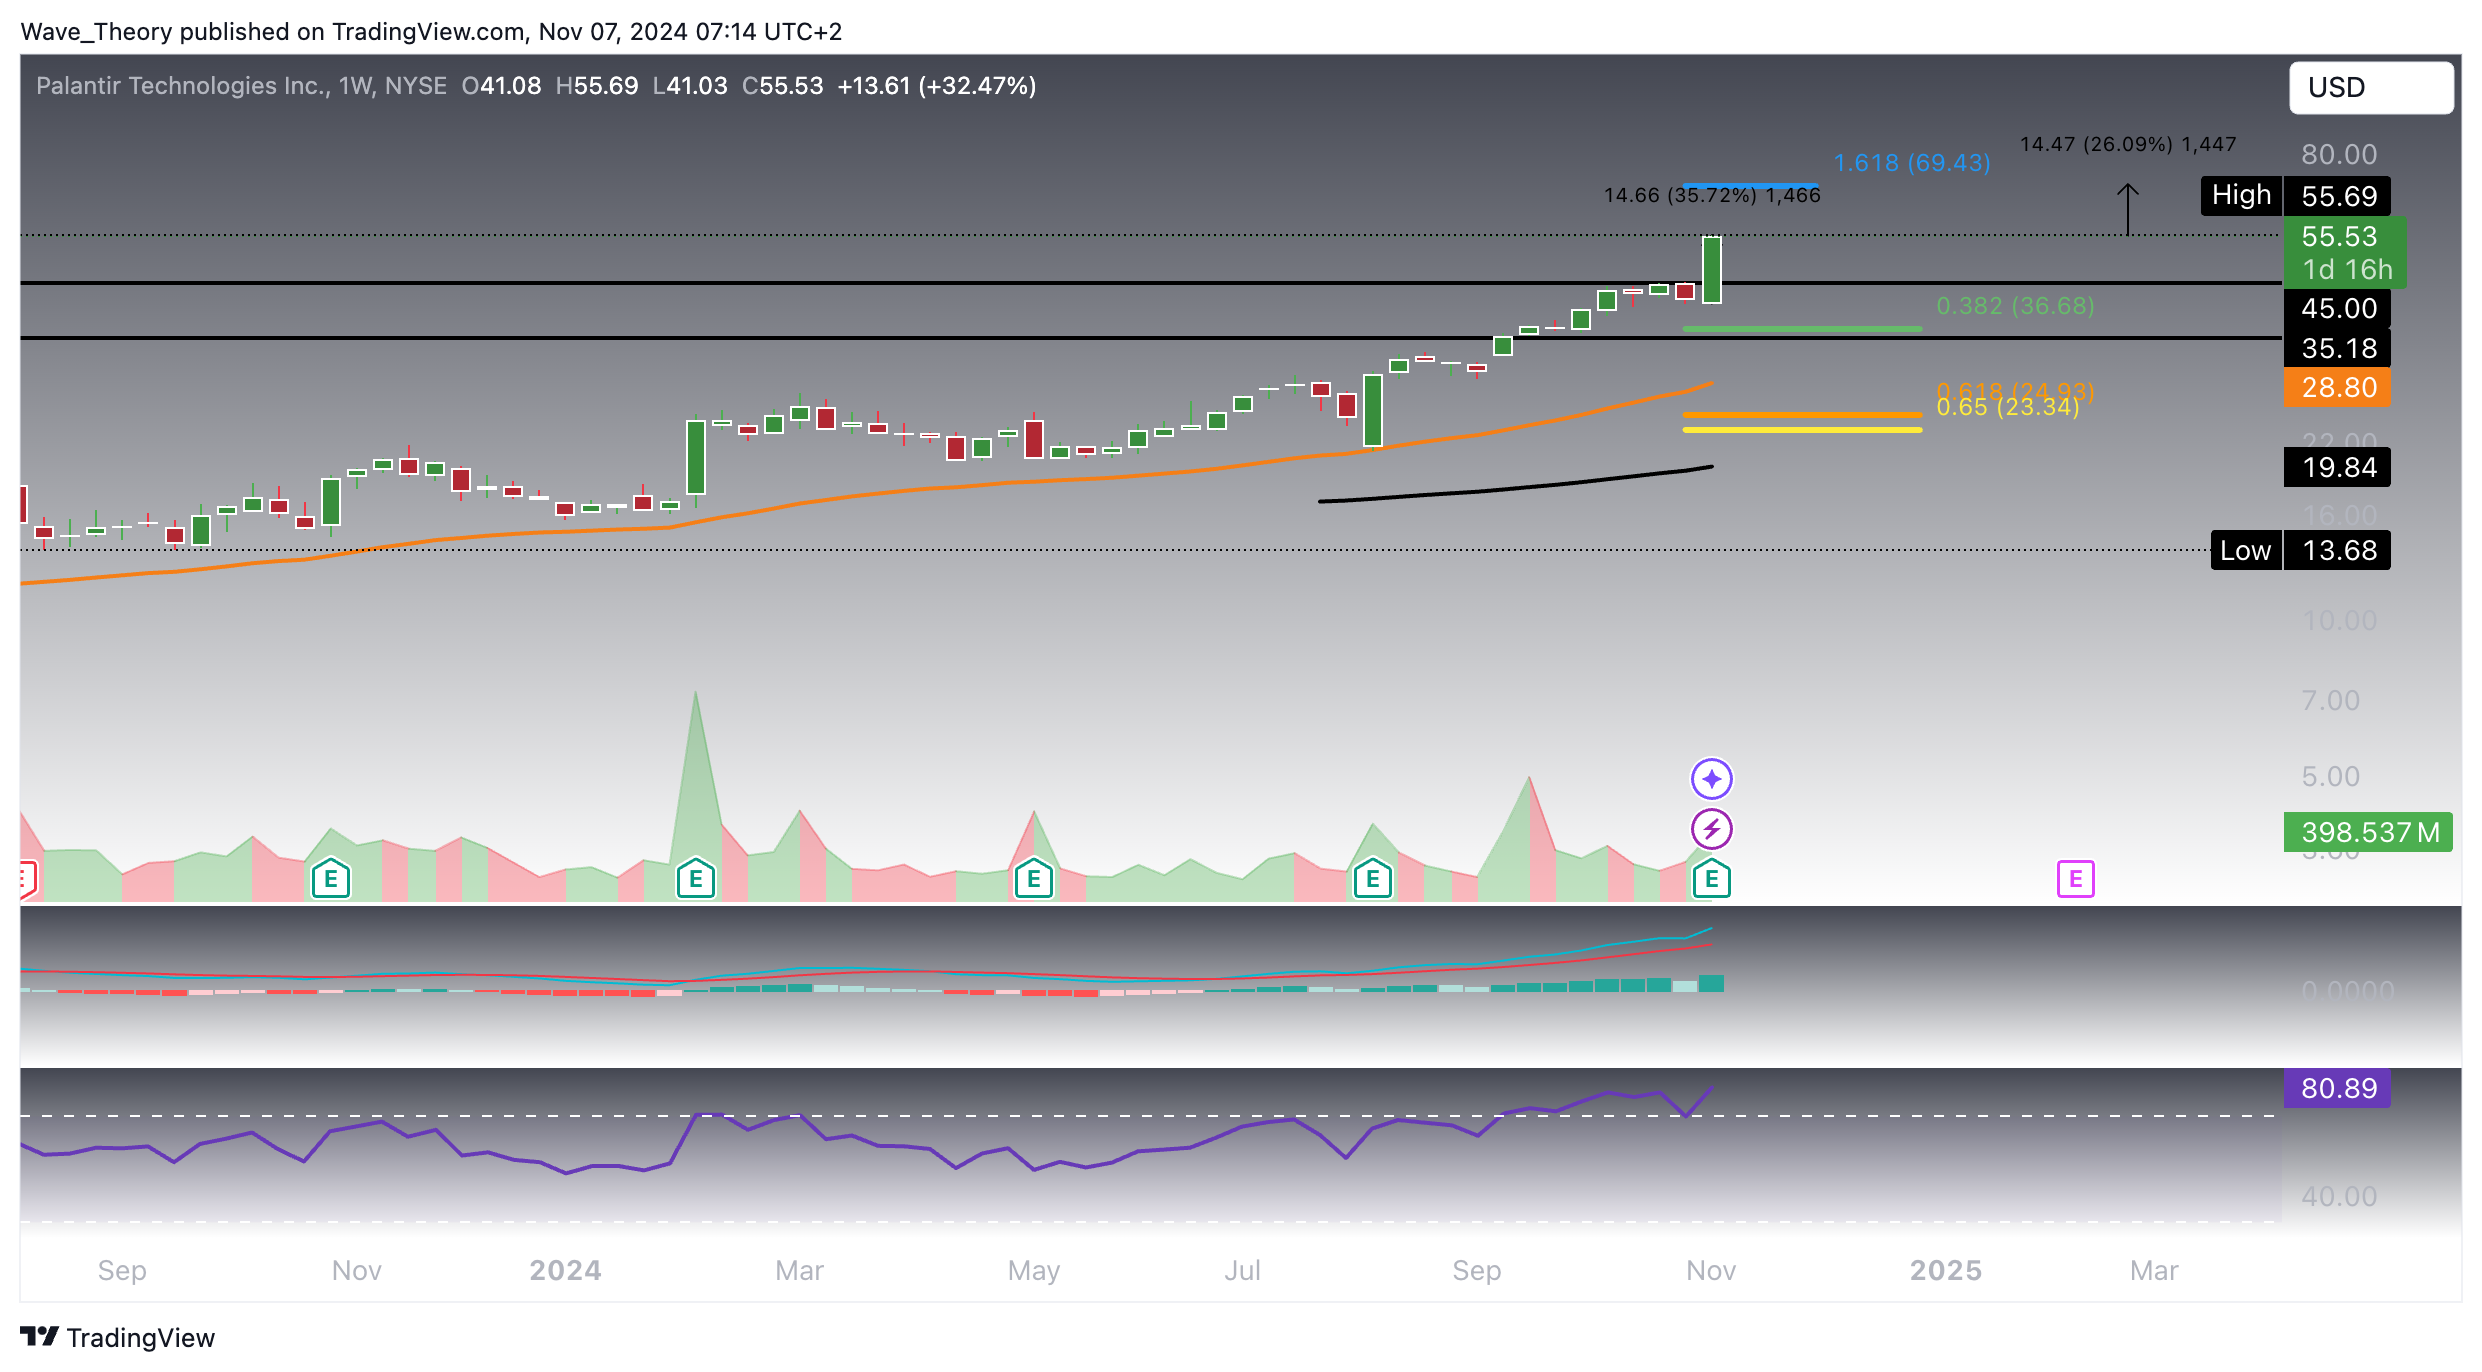The image size is (2482, 1372).
Task: Click the orange 28.80 moving average label
Action: (x=2337, y=388)
